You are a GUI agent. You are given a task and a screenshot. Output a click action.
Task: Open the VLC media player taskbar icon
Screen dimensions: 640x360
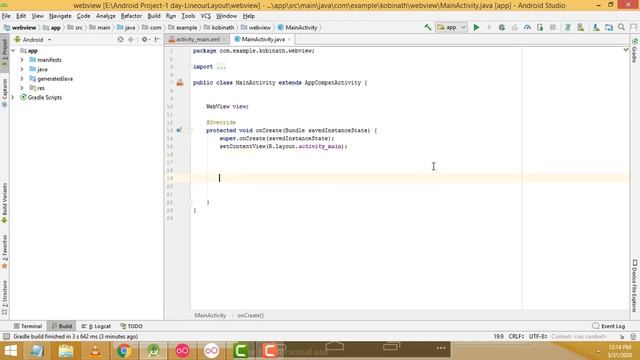95,351
